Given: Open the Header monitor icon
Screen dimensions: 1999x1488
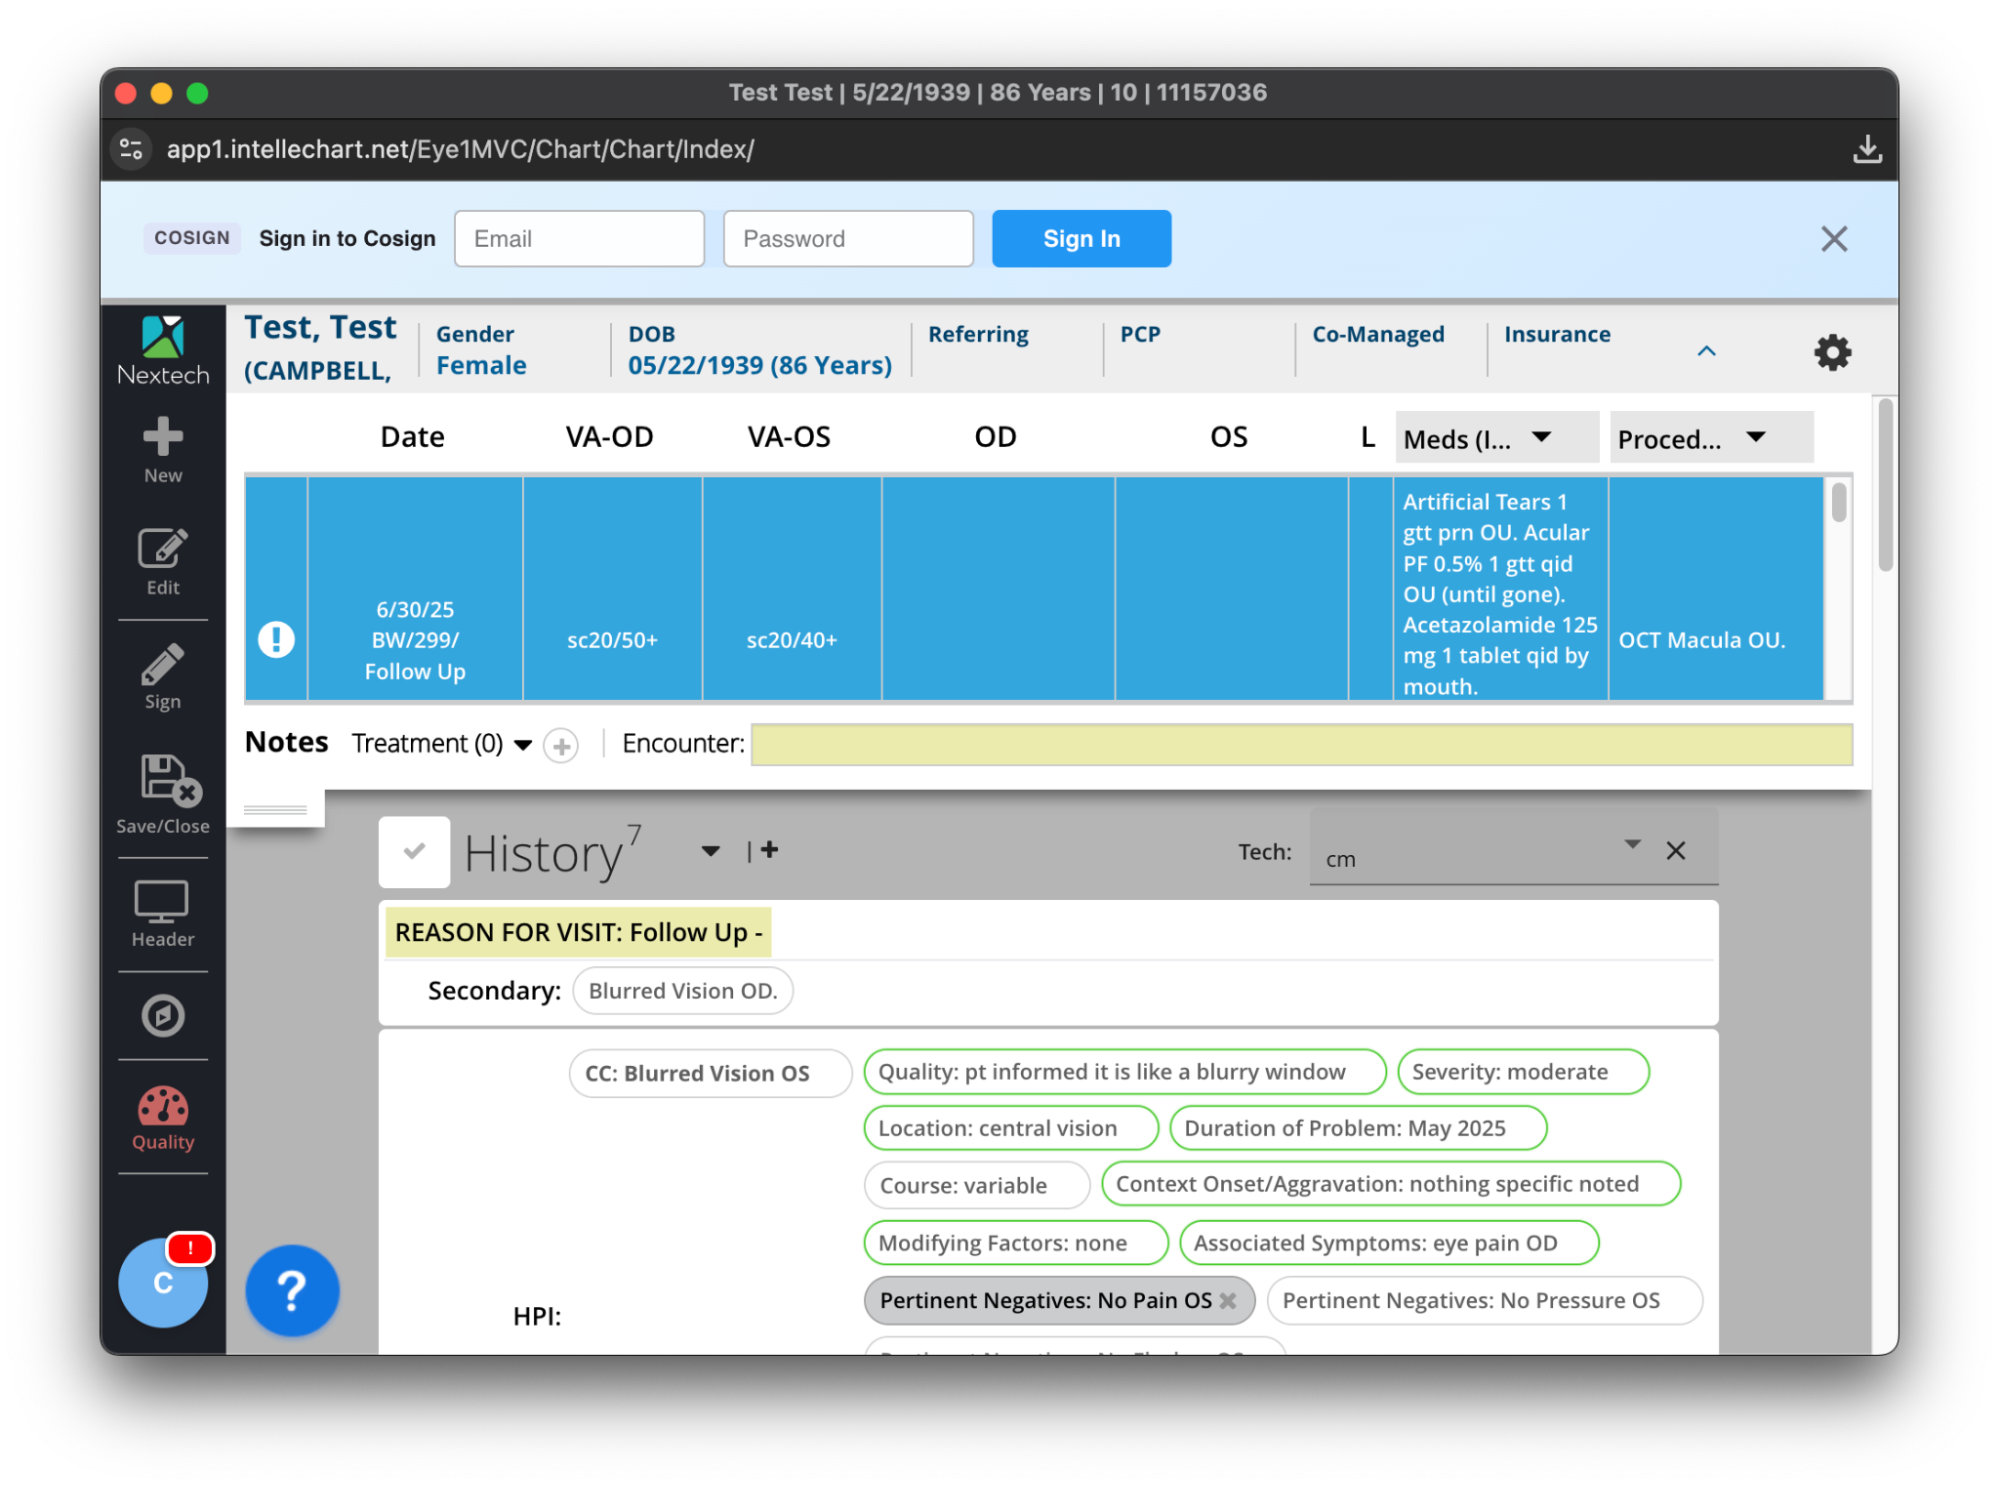Looking at the screenshot, I should (162, 902).
